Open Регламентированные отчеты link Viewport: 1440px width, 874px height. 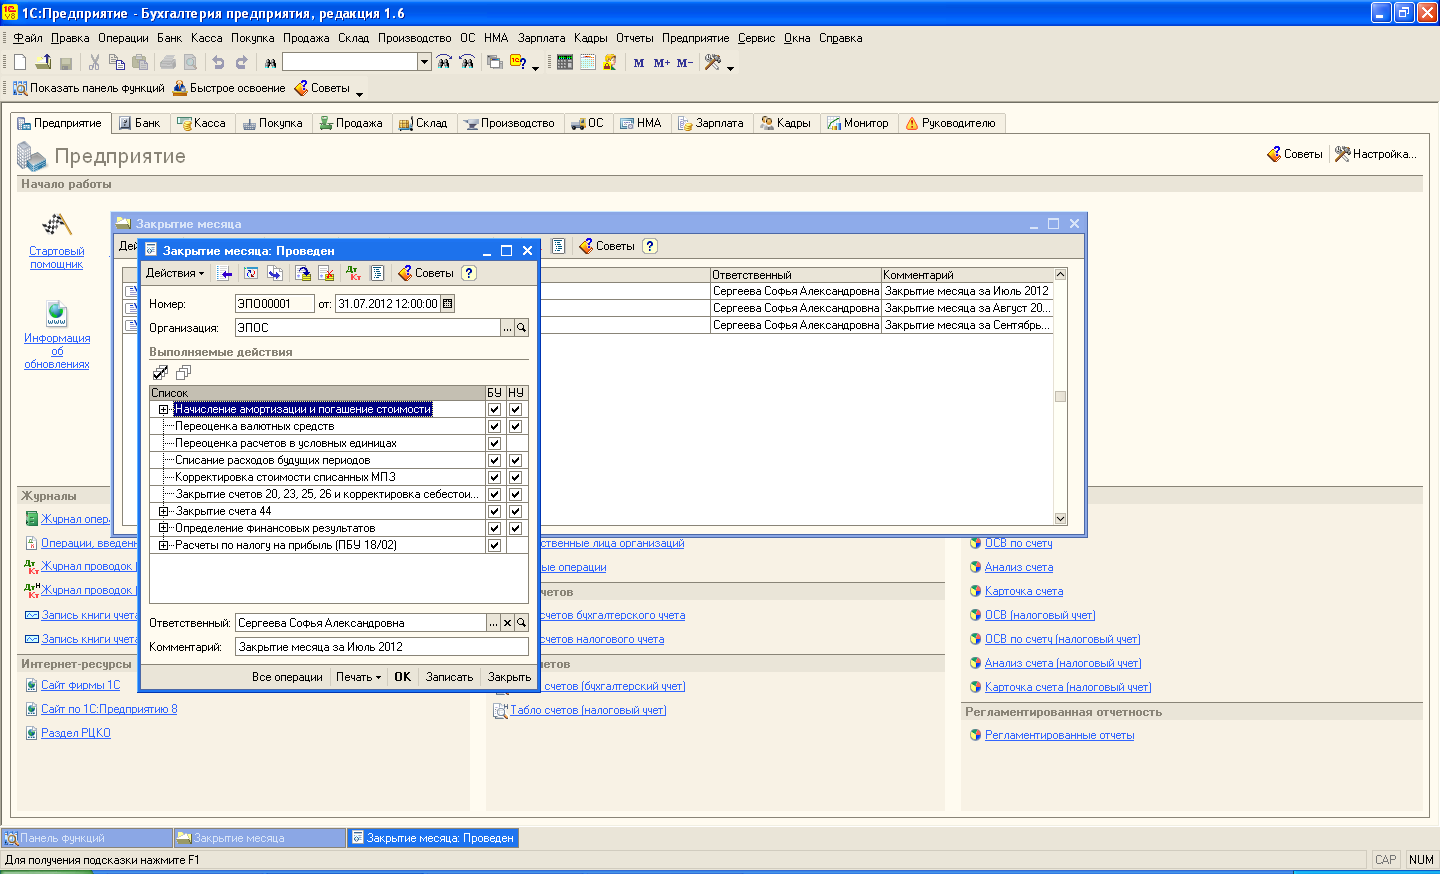[1059, 735]
